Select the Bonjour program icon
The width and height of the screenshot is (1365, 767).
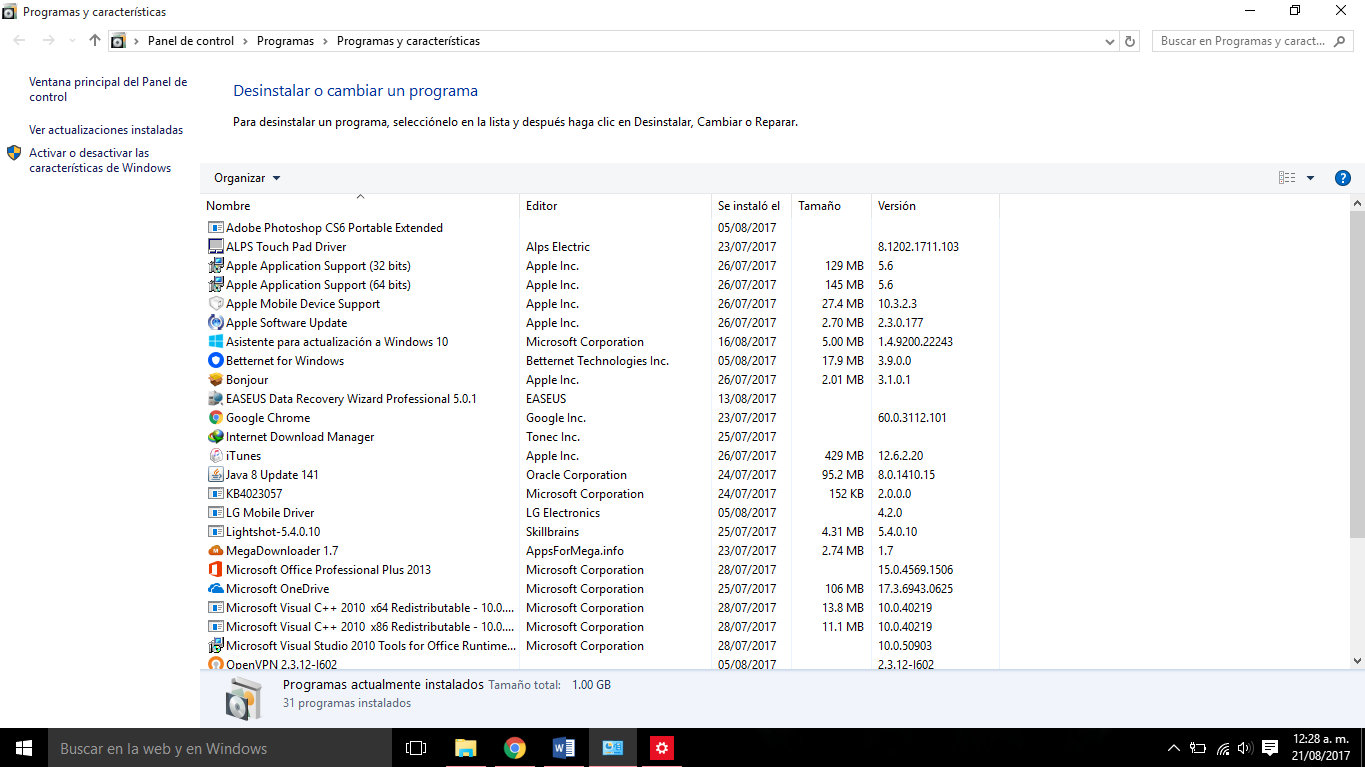216,380
